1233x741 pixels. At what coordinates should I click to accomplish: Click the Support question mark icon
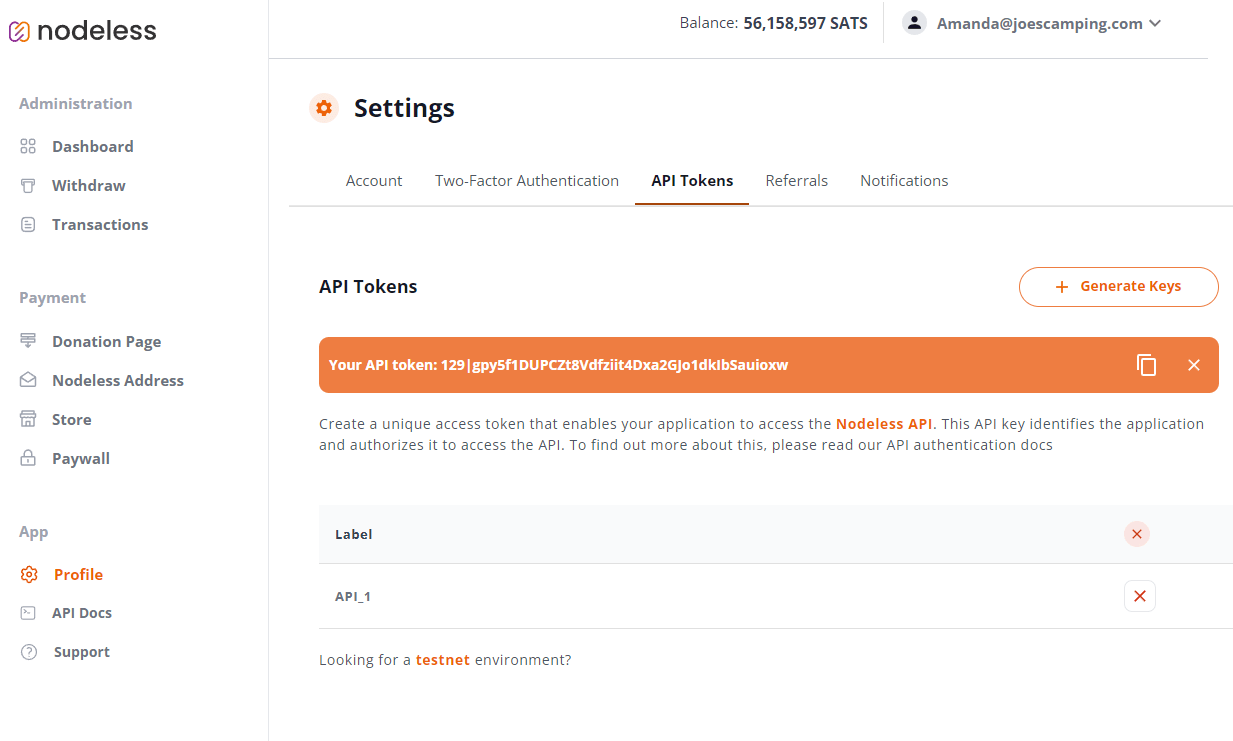click(30, 652)
